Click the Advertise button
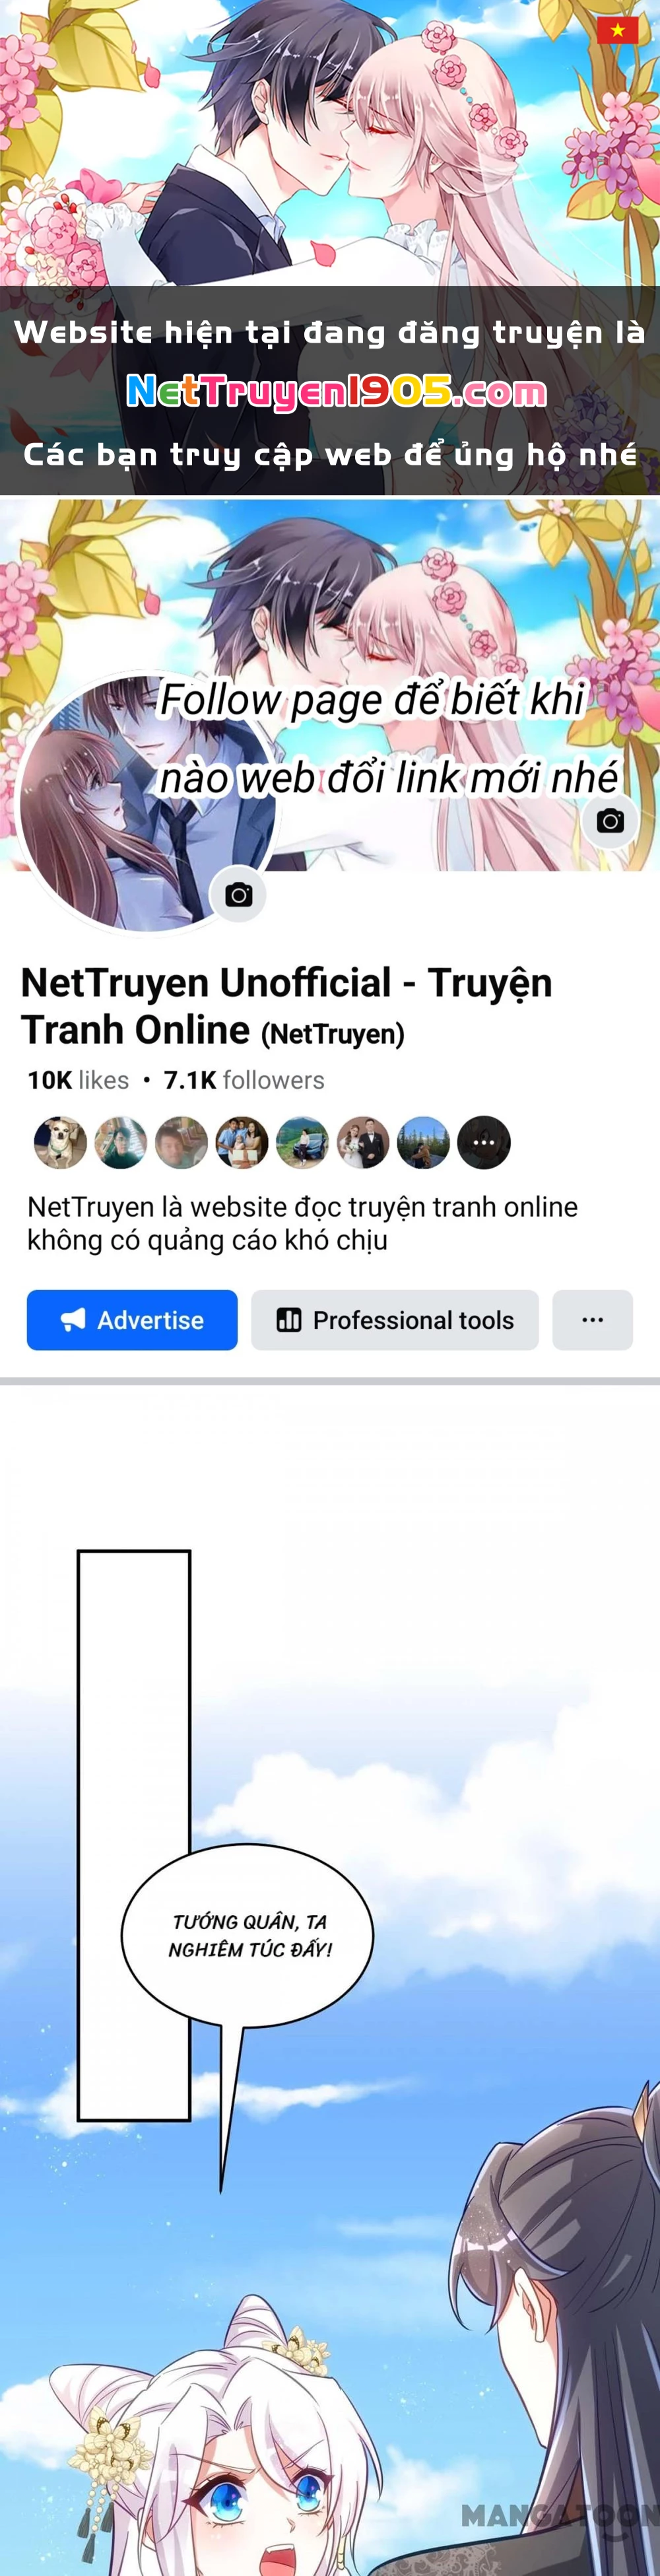660x2576 pixels. [132, 1320]
